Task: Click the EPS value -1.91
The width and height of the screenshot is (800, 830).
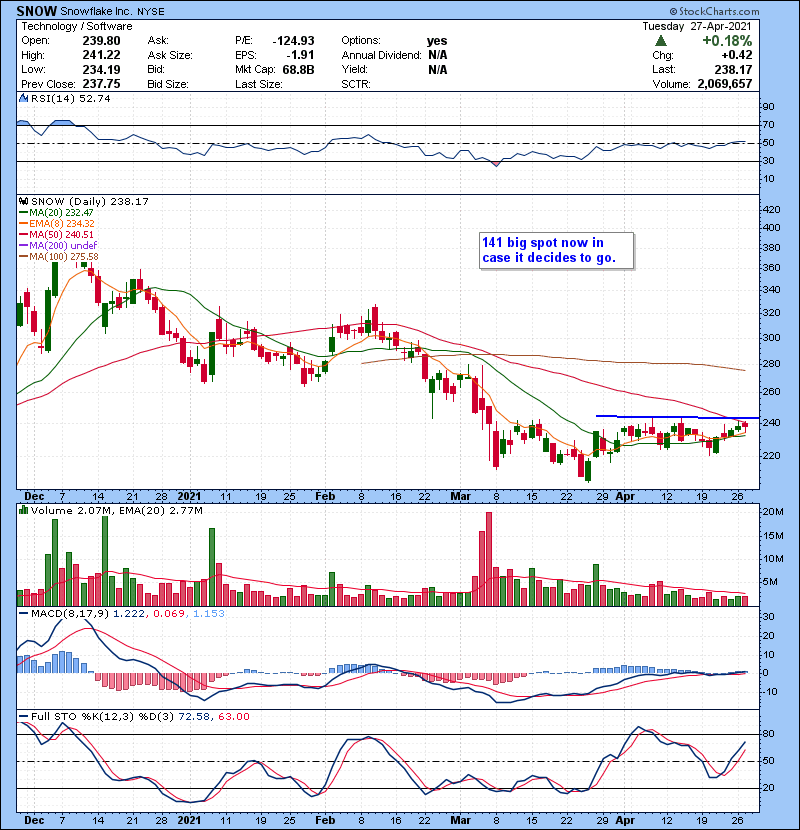Action: (x=300, y=55)
